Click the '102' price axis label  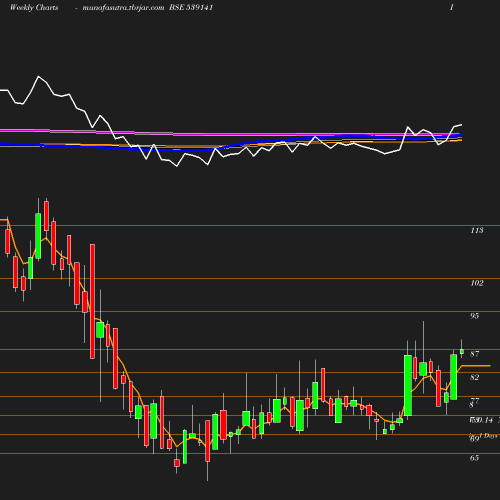[477, 283]
